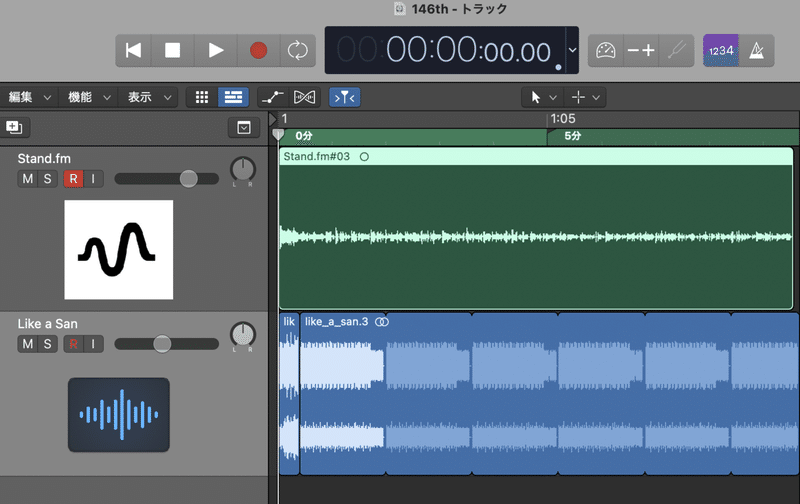
Task: Stop playback with the stop button
Action: [x=172, y=51]
